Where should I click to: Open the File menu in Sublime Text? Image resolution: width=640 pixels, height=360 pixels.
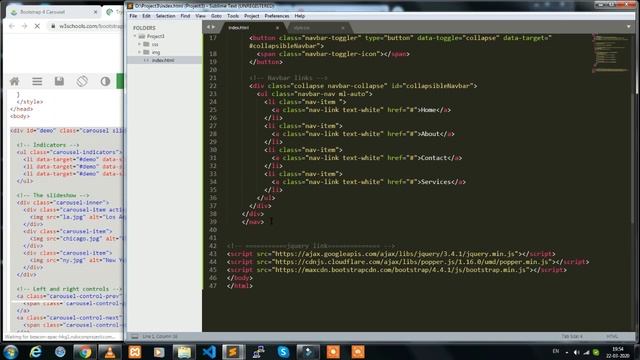point(133,16)
